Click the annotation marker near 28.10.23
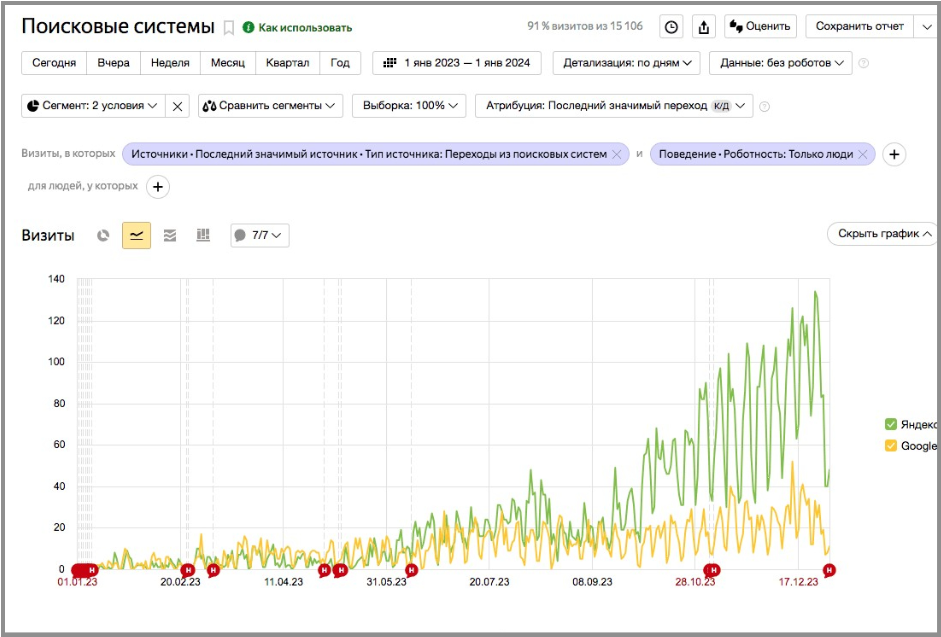 (712, 570)
